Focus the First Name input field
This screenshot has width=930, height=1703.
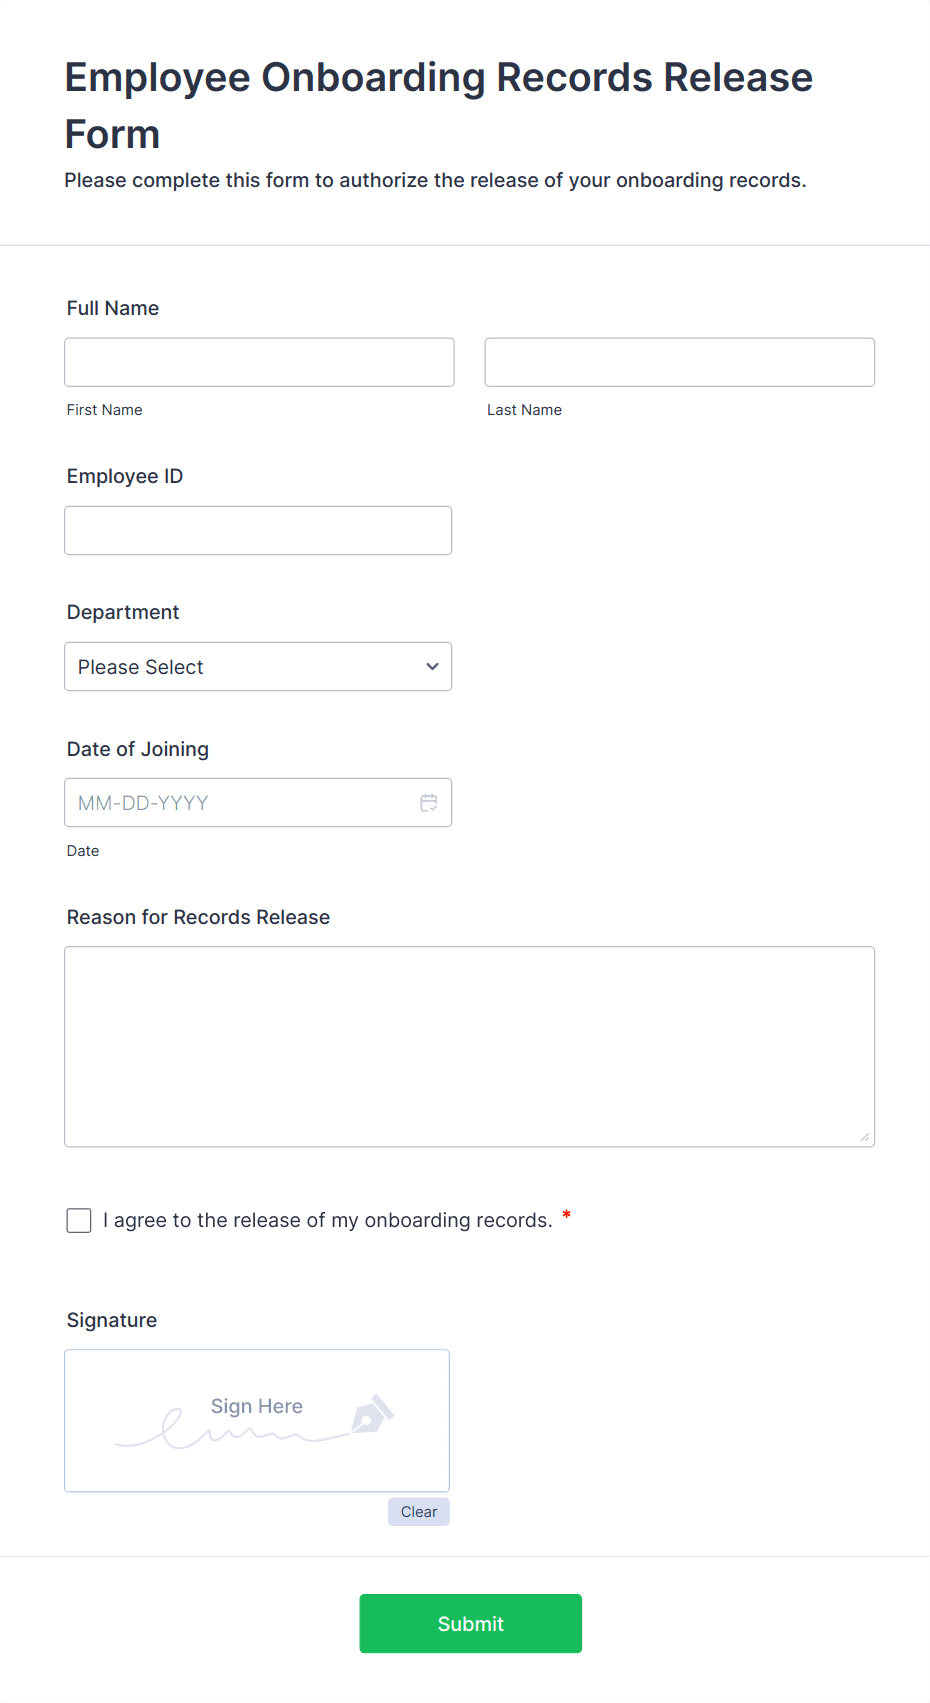258,362
